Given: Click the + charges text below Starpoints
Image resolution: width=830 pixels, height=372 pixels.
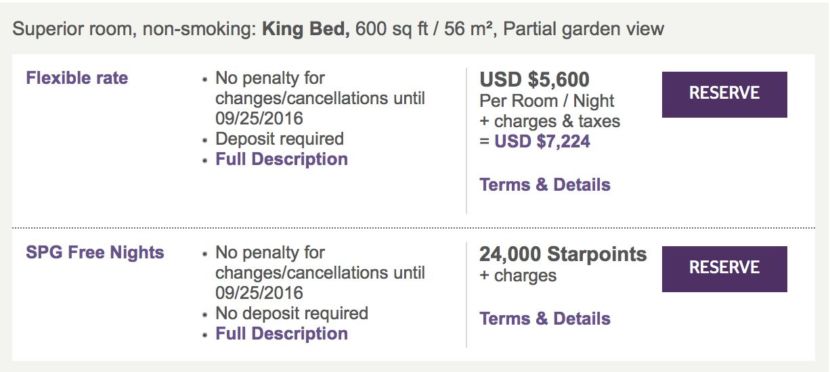Looking at the screenshot, I should click(518, 275).
